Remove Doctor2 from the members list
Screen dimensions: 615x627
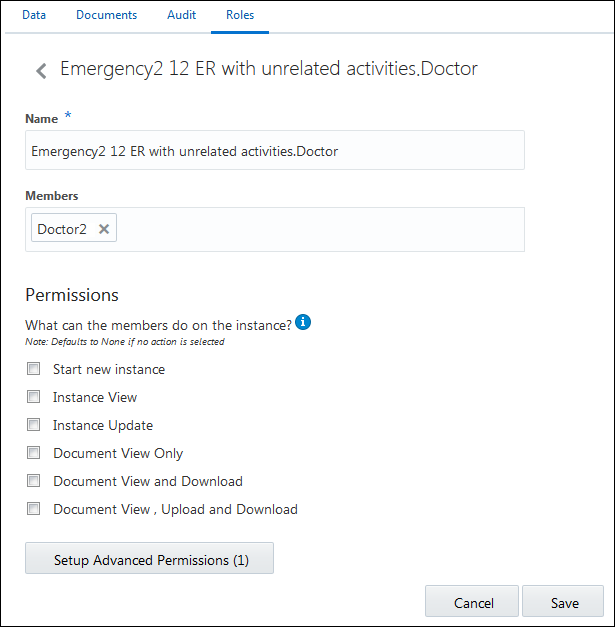104,229
